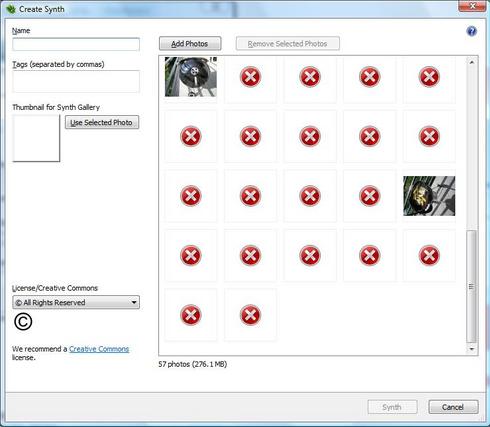Close the Create Synth window
Viewport: 490px width, 427px height.
472,6
